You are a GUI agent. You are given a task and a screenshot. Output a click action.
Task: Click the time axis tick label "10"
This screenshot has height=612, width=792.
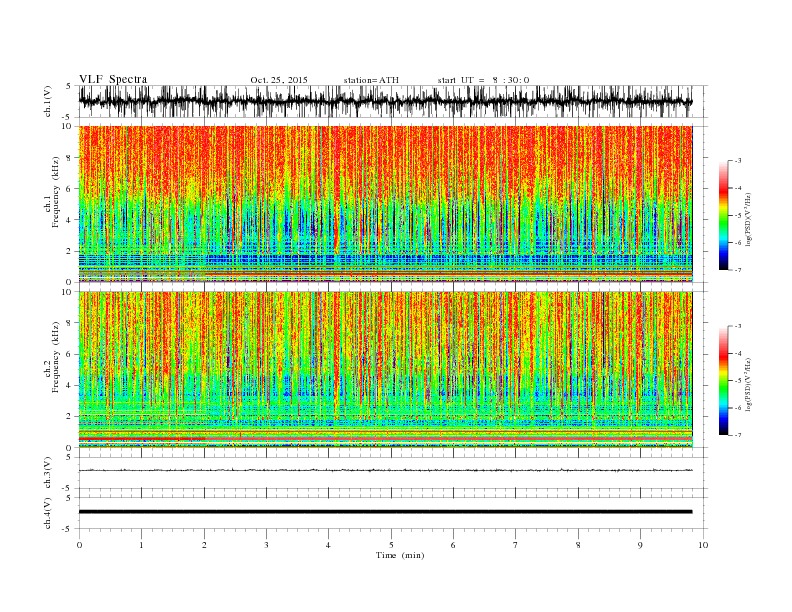[x=703, y=545]
